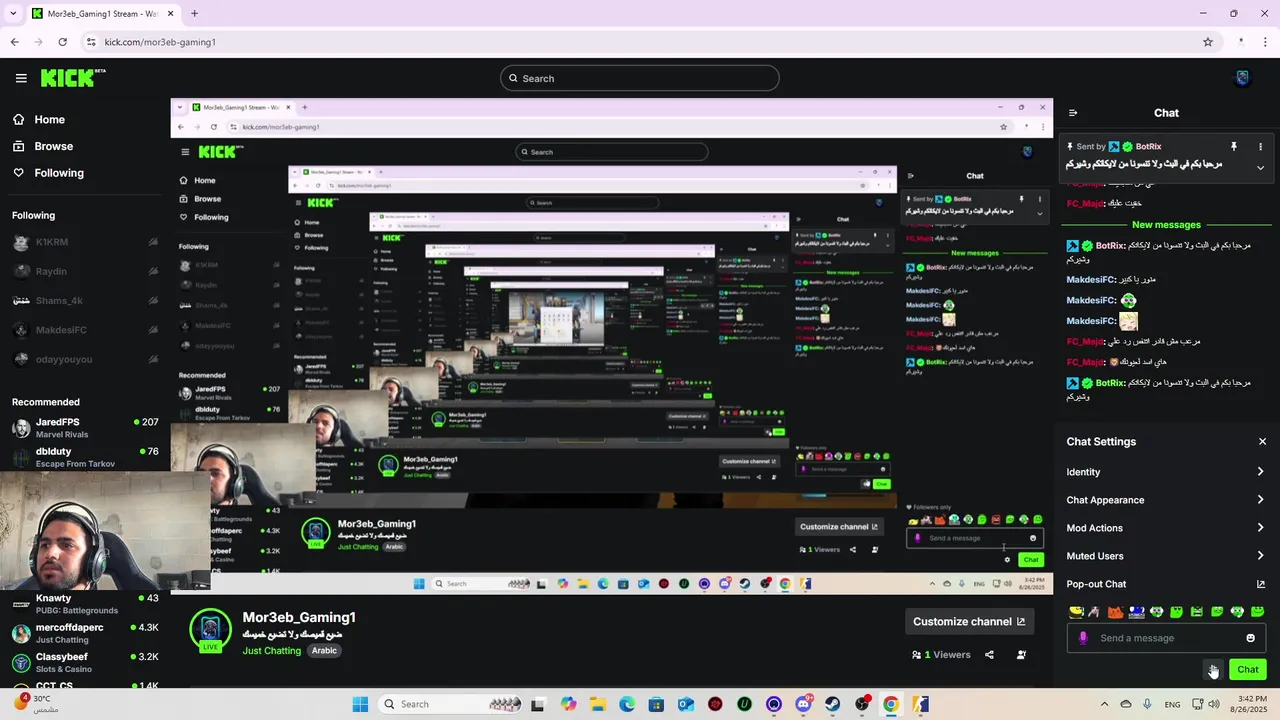
Task: Collapse chat with the arrow beside Chat title
Action: (1073, 113)
